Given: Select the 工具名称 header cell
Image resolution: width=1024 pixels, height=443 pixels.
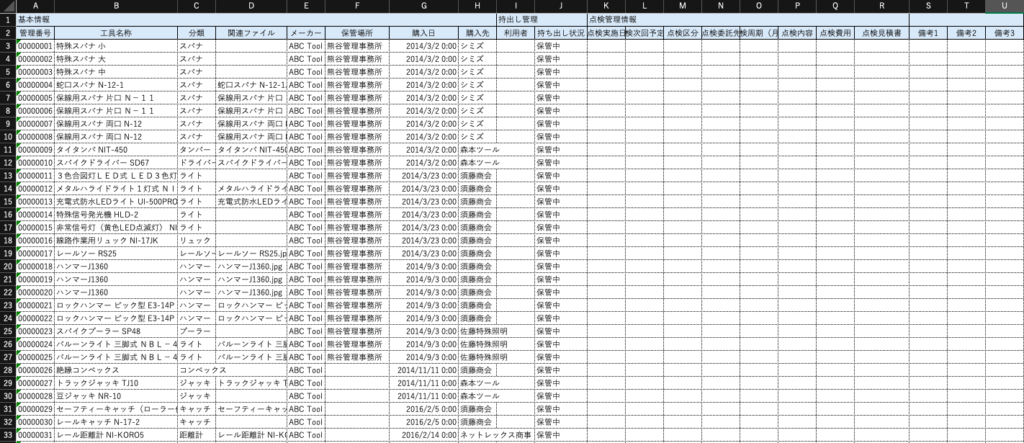Looking at the screenshot, I should coord(116,33).
